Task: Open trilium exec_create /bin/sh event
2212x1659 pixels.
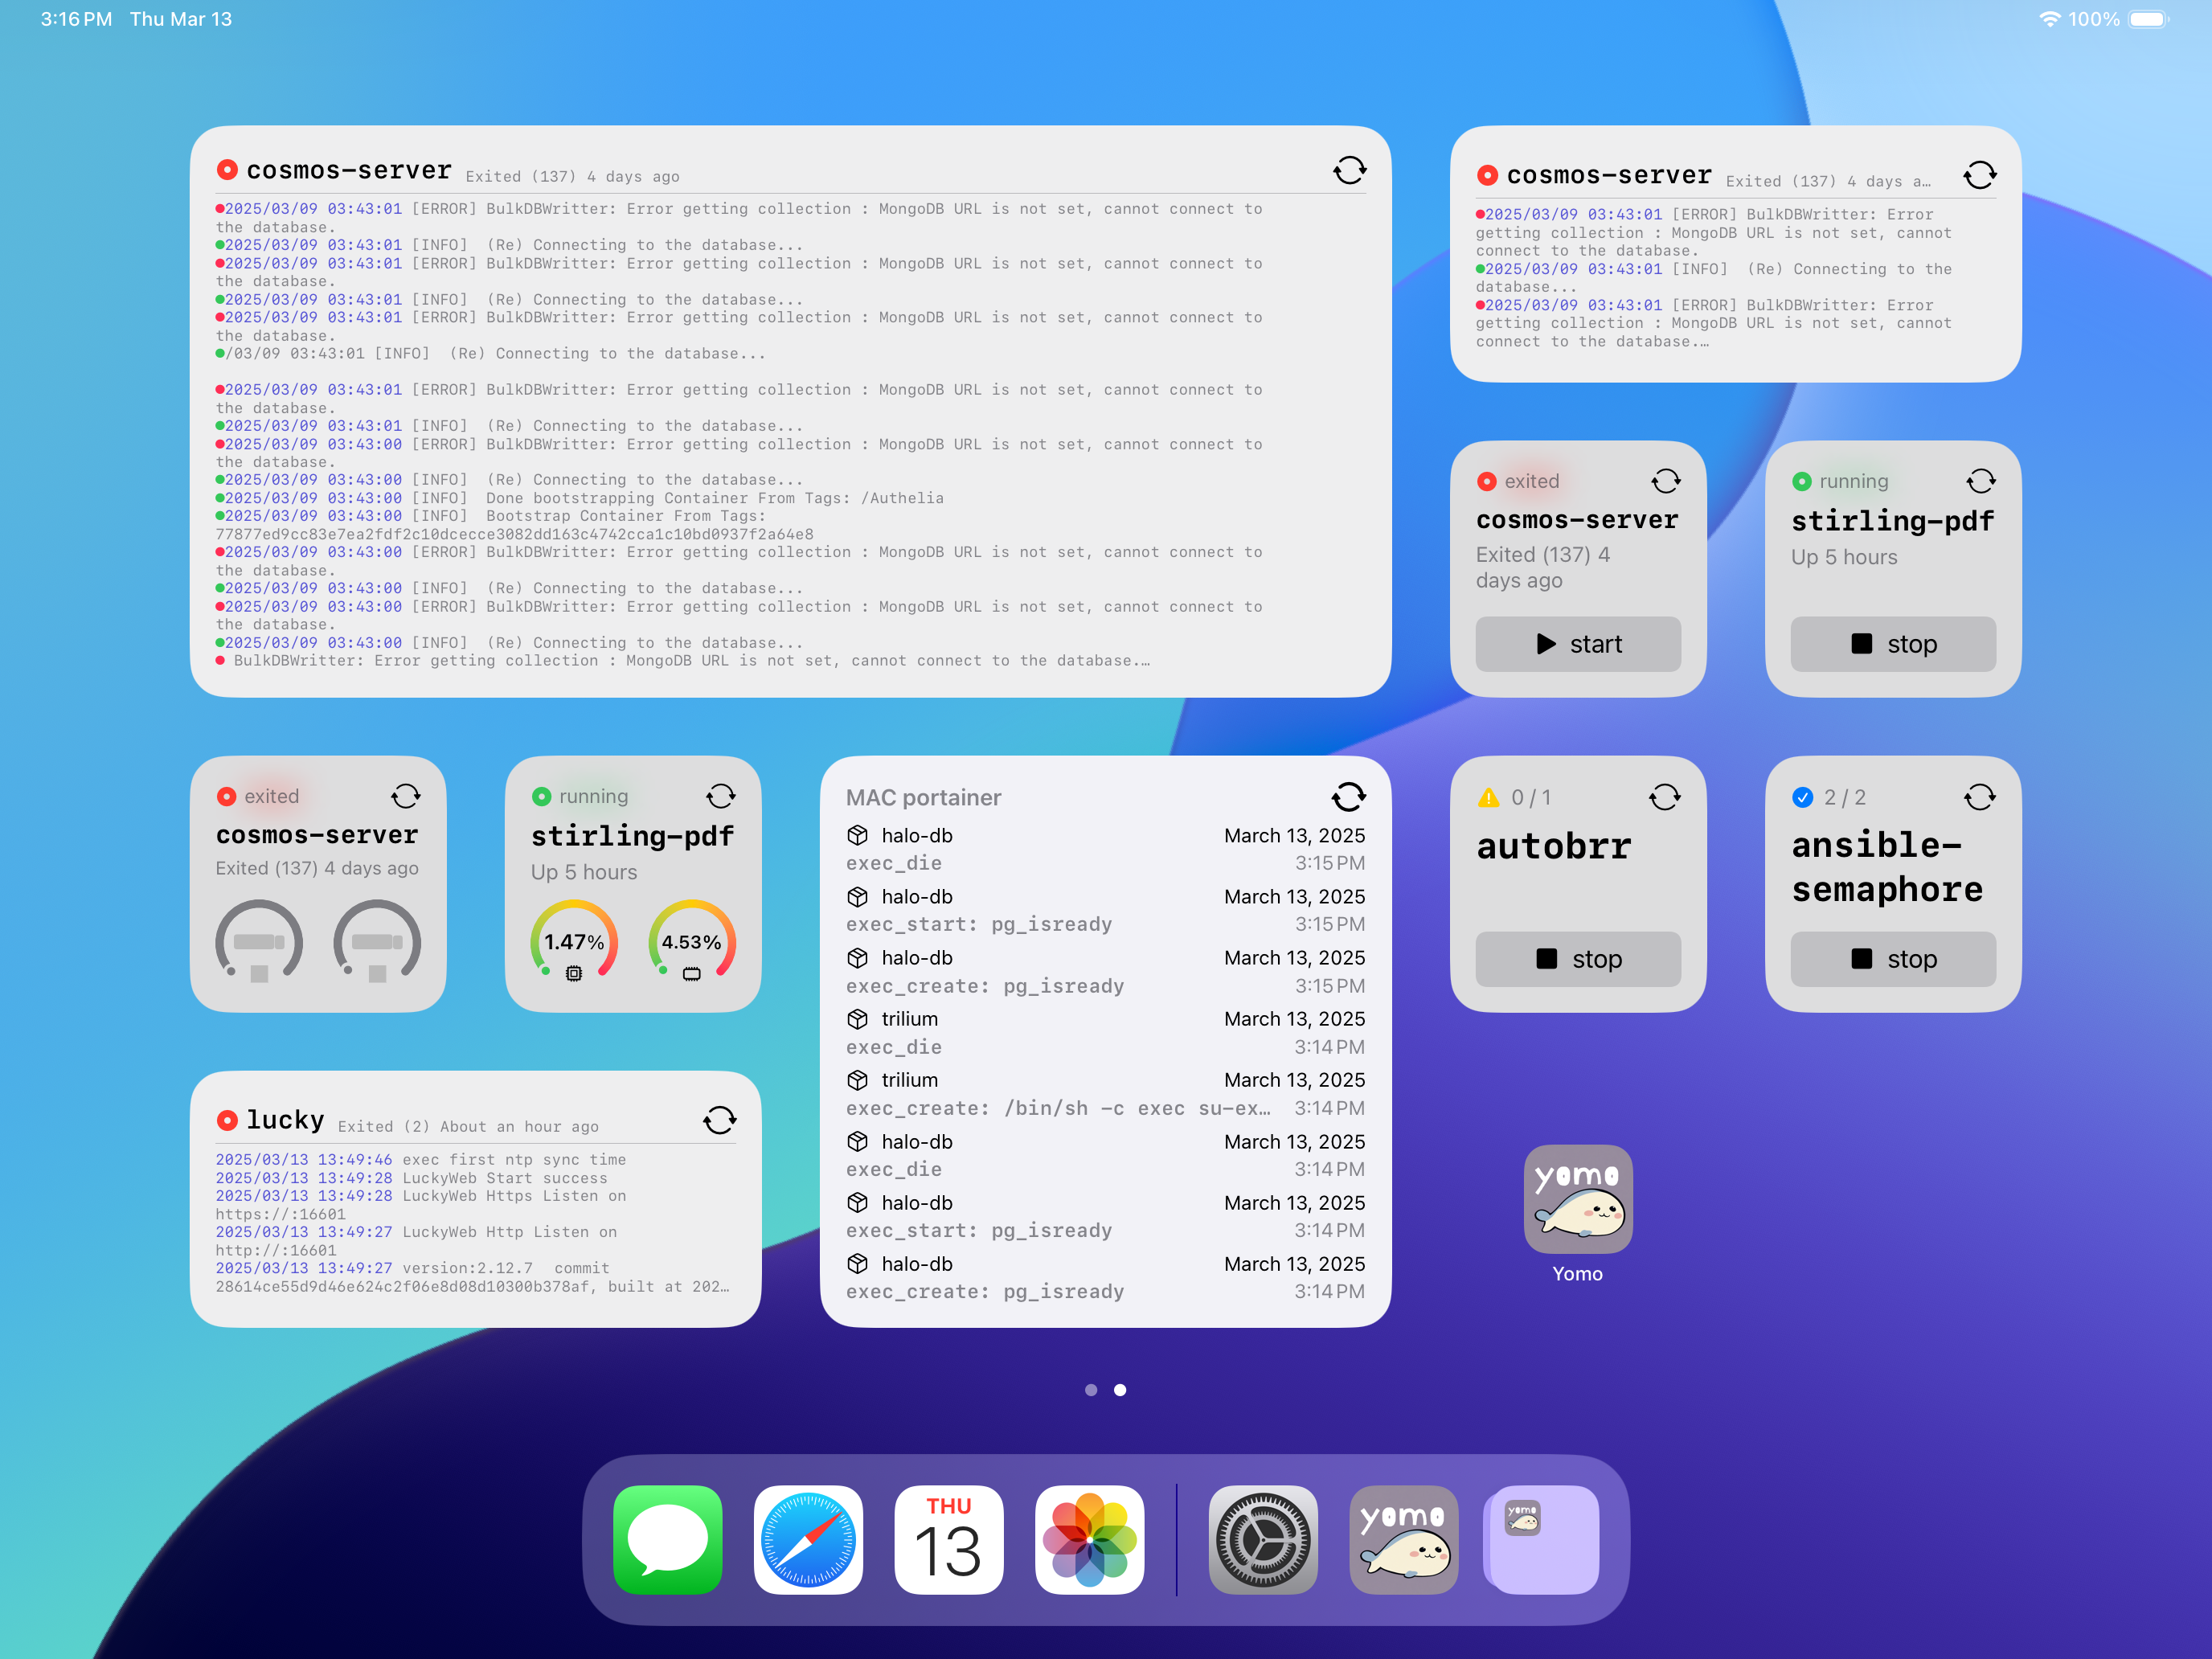Action: point(1105,1094)
